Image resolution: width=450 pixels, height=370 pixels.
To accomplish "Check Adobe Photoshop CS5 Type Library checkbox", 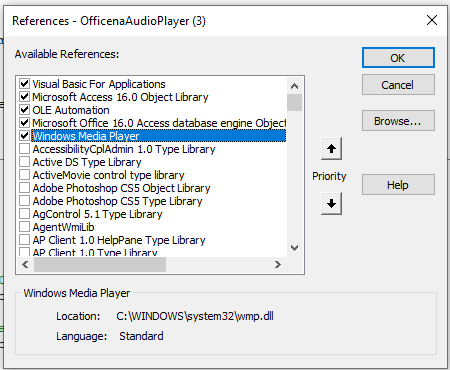I will [x=24, y=201].
